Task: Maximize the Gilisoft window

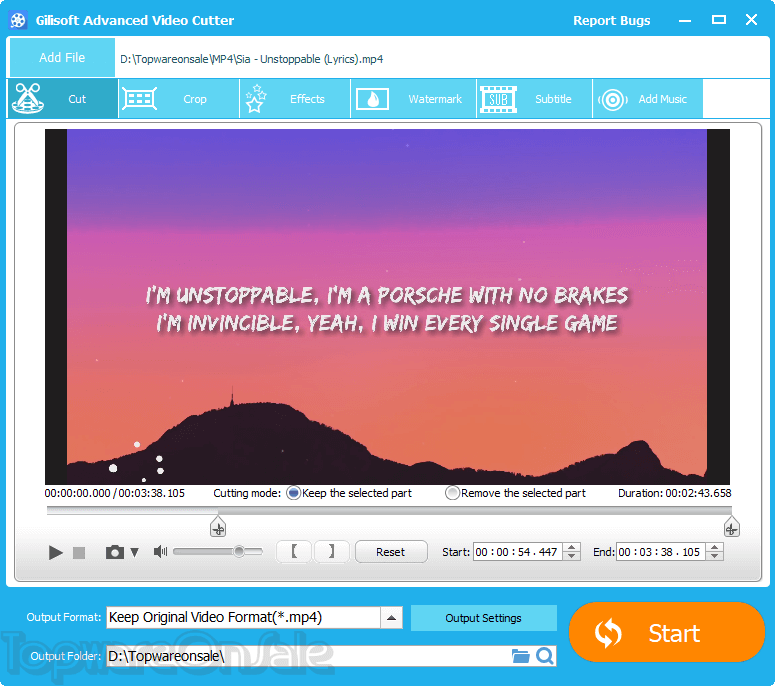Action: coord(719,20)
